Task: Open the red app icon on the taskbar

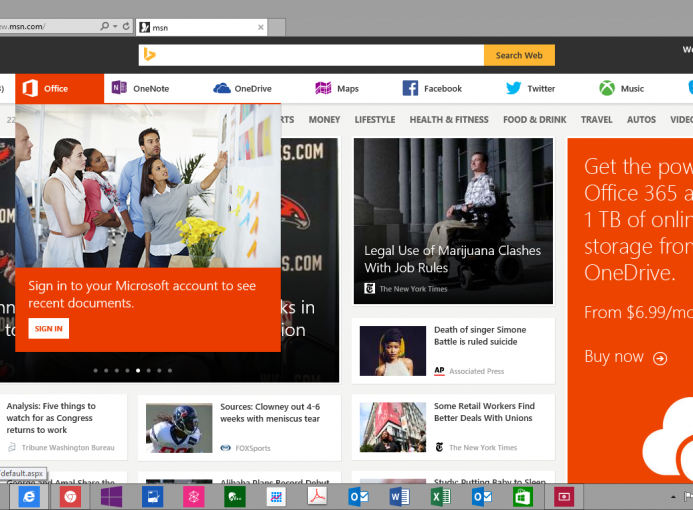Action: pos(564,497)
